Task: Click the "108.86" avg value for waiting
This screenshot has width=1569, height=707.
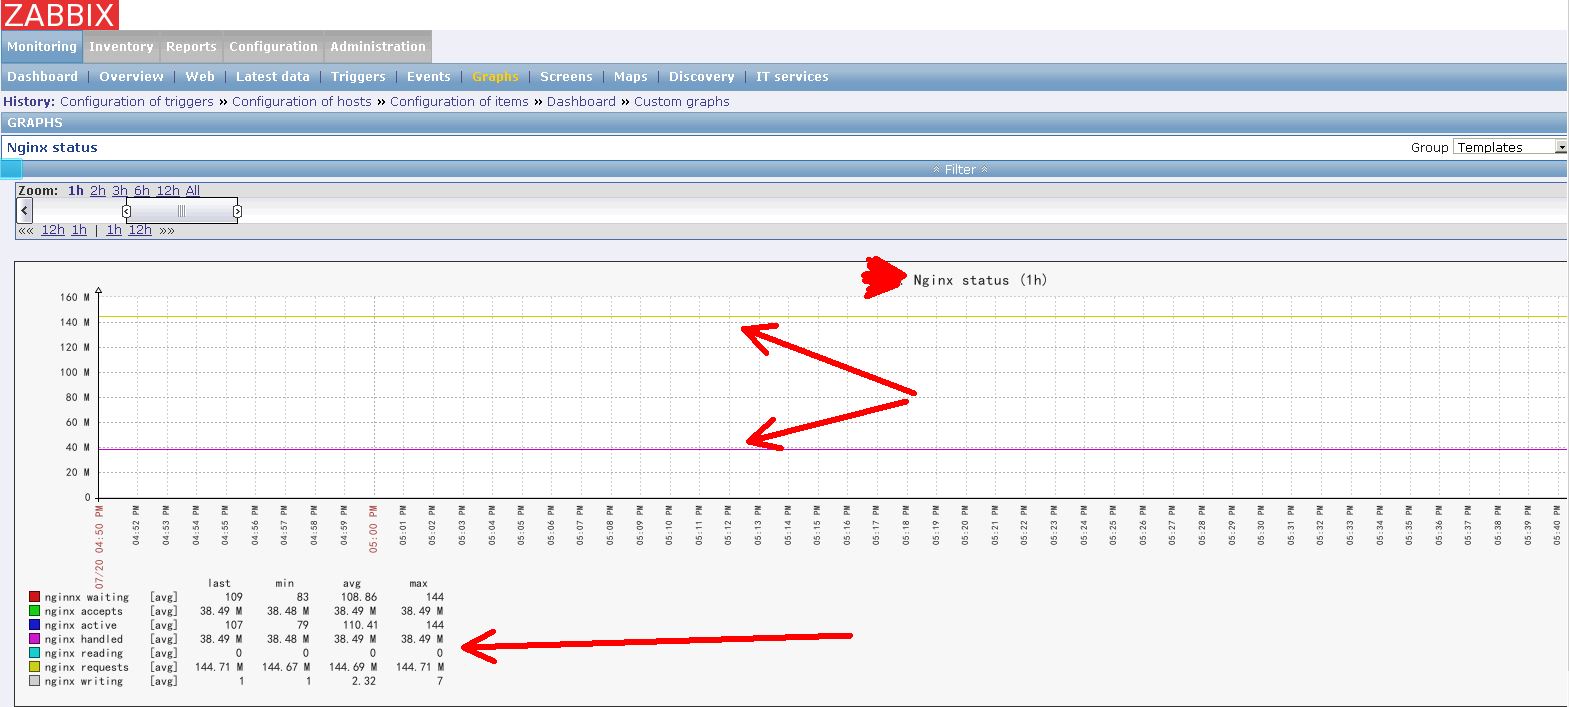Action: tap(359, 597)
